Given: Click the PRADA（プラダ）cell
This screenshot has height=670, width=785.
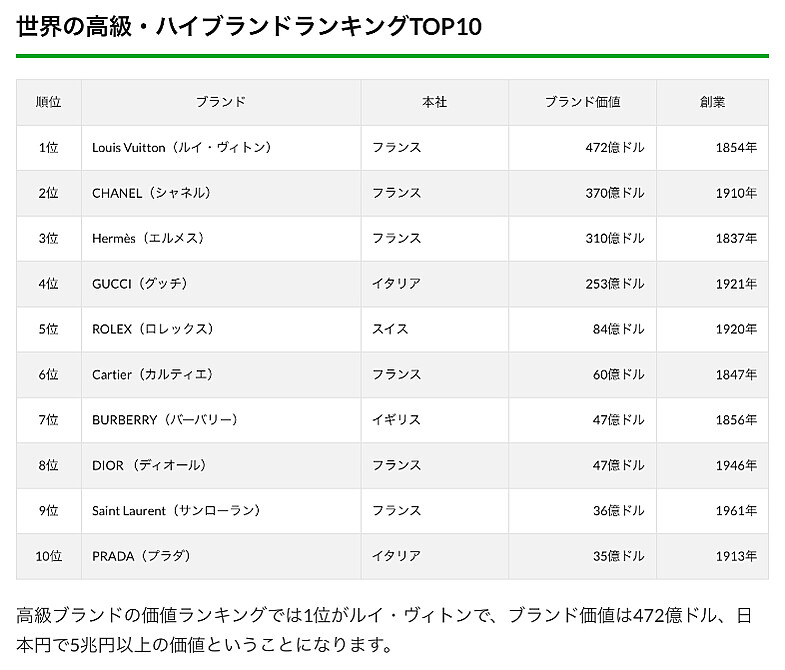Looking at the screenshot, I should coord(221,556).
